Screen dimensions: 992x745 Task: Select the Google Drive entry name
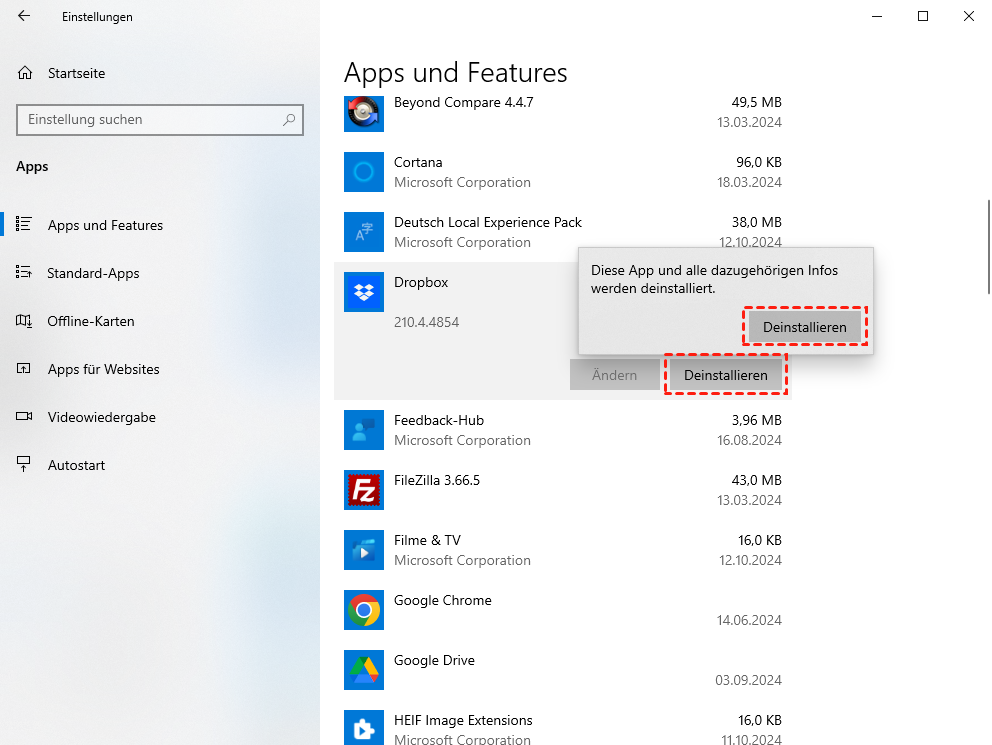tap(434, 661)
